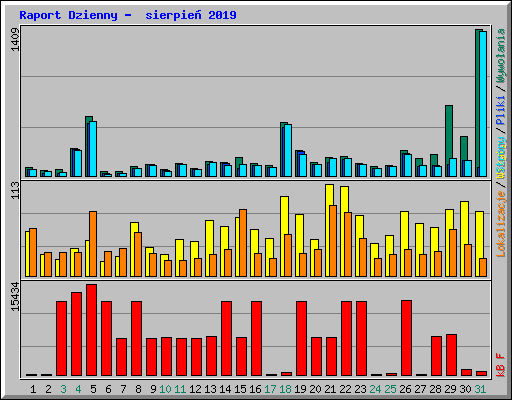The height and width of the screenshot is (400, 512).
Task: Select the yellow bar for day 30
Action: (x=464, y=239)
